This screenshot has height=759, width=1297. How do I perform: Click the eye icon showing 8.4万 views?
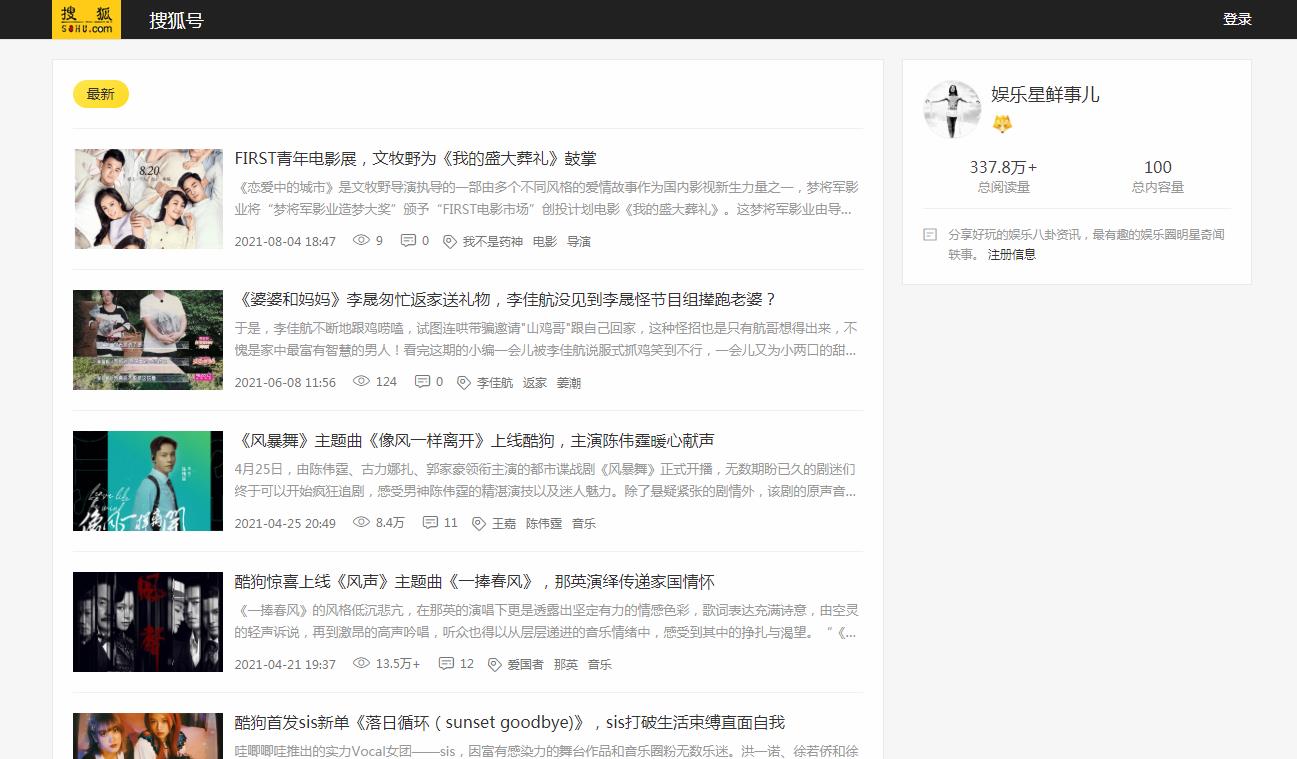361,523
